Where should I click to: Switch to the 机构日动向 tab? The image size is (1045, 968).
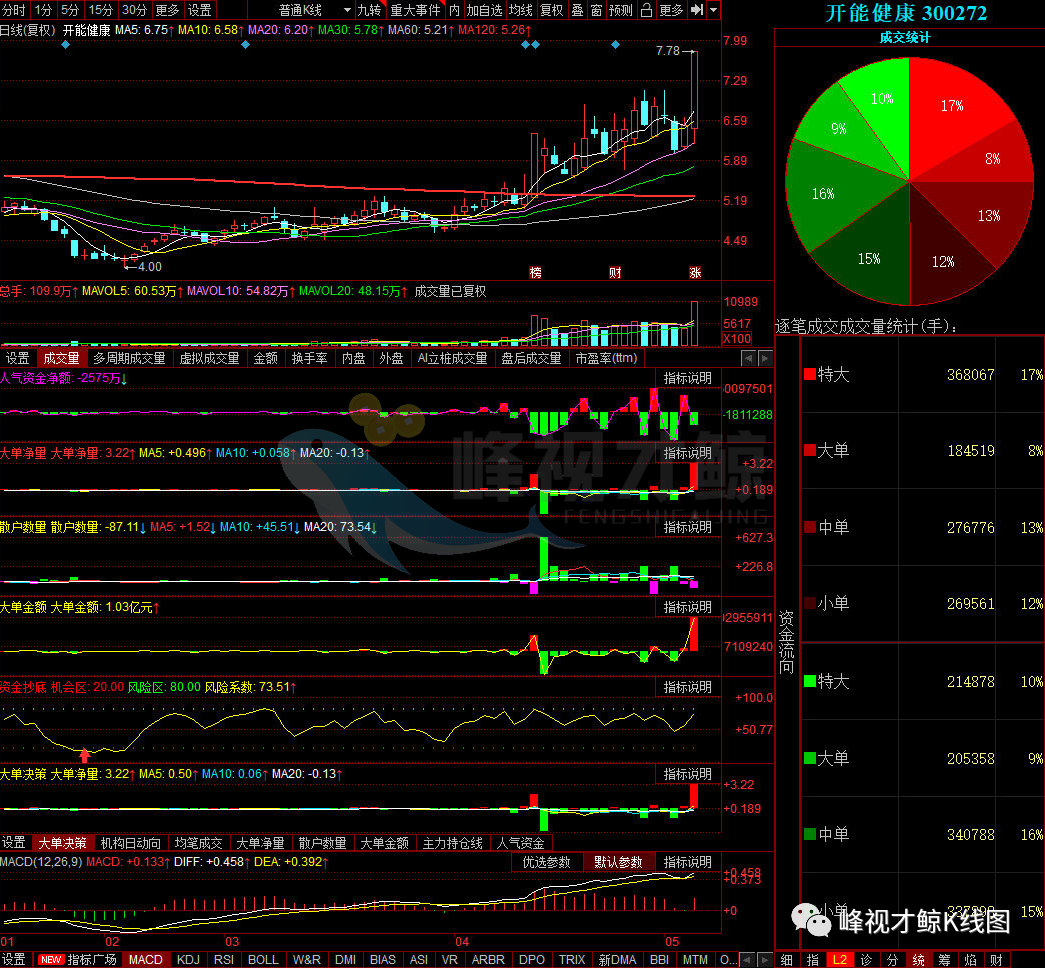click(x=131, y=843)
